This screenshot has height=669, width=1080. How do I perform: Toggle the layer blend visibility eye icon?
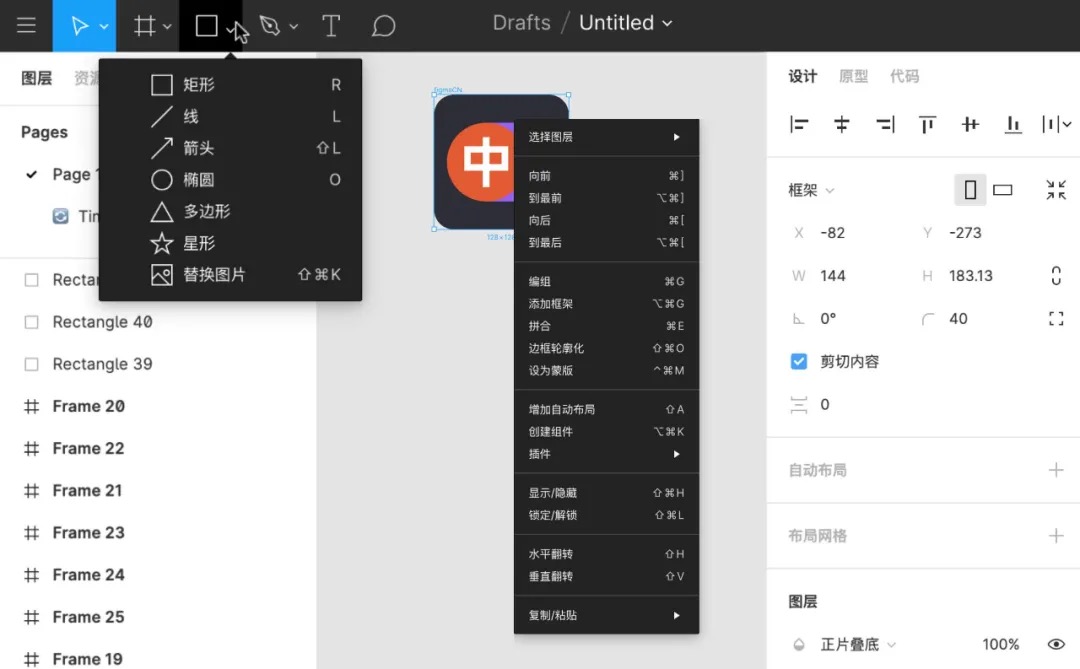1057,644
